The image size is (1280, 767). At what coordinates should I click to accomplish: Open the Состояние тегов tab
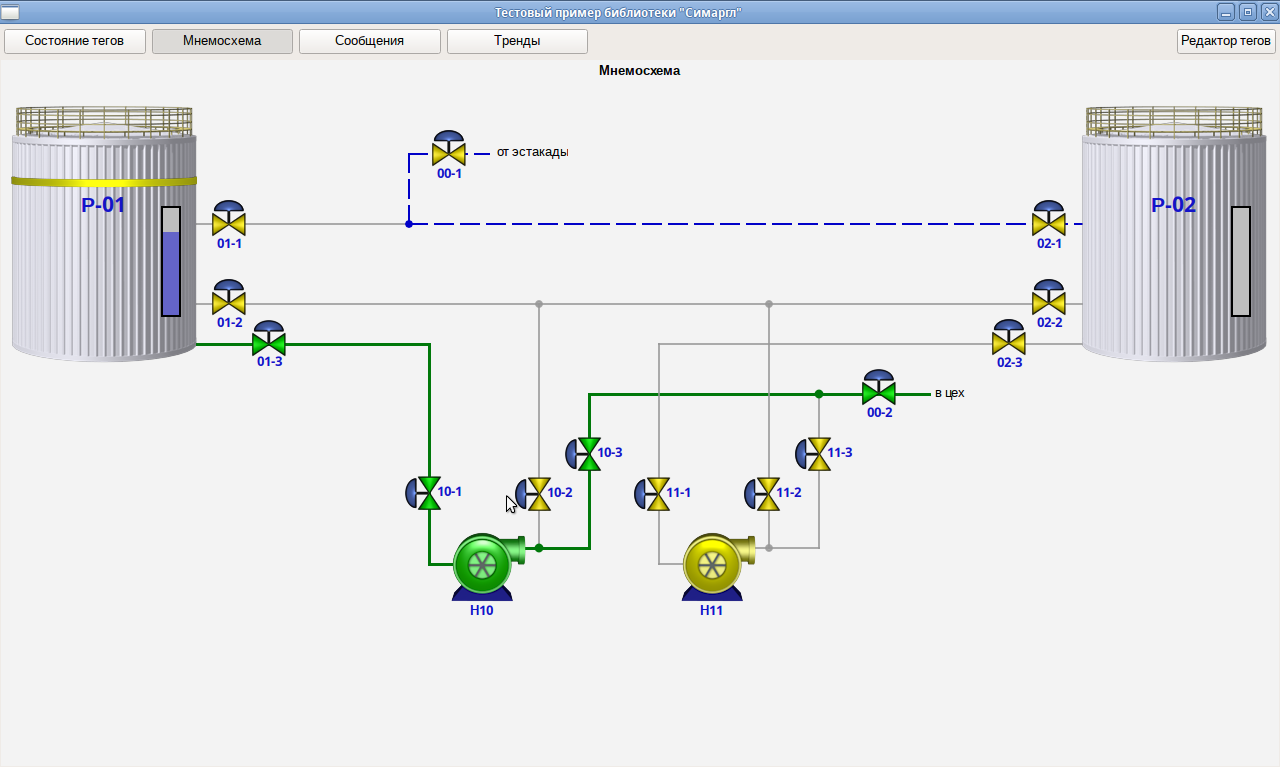pyautogui.click(x=75, y=41)
